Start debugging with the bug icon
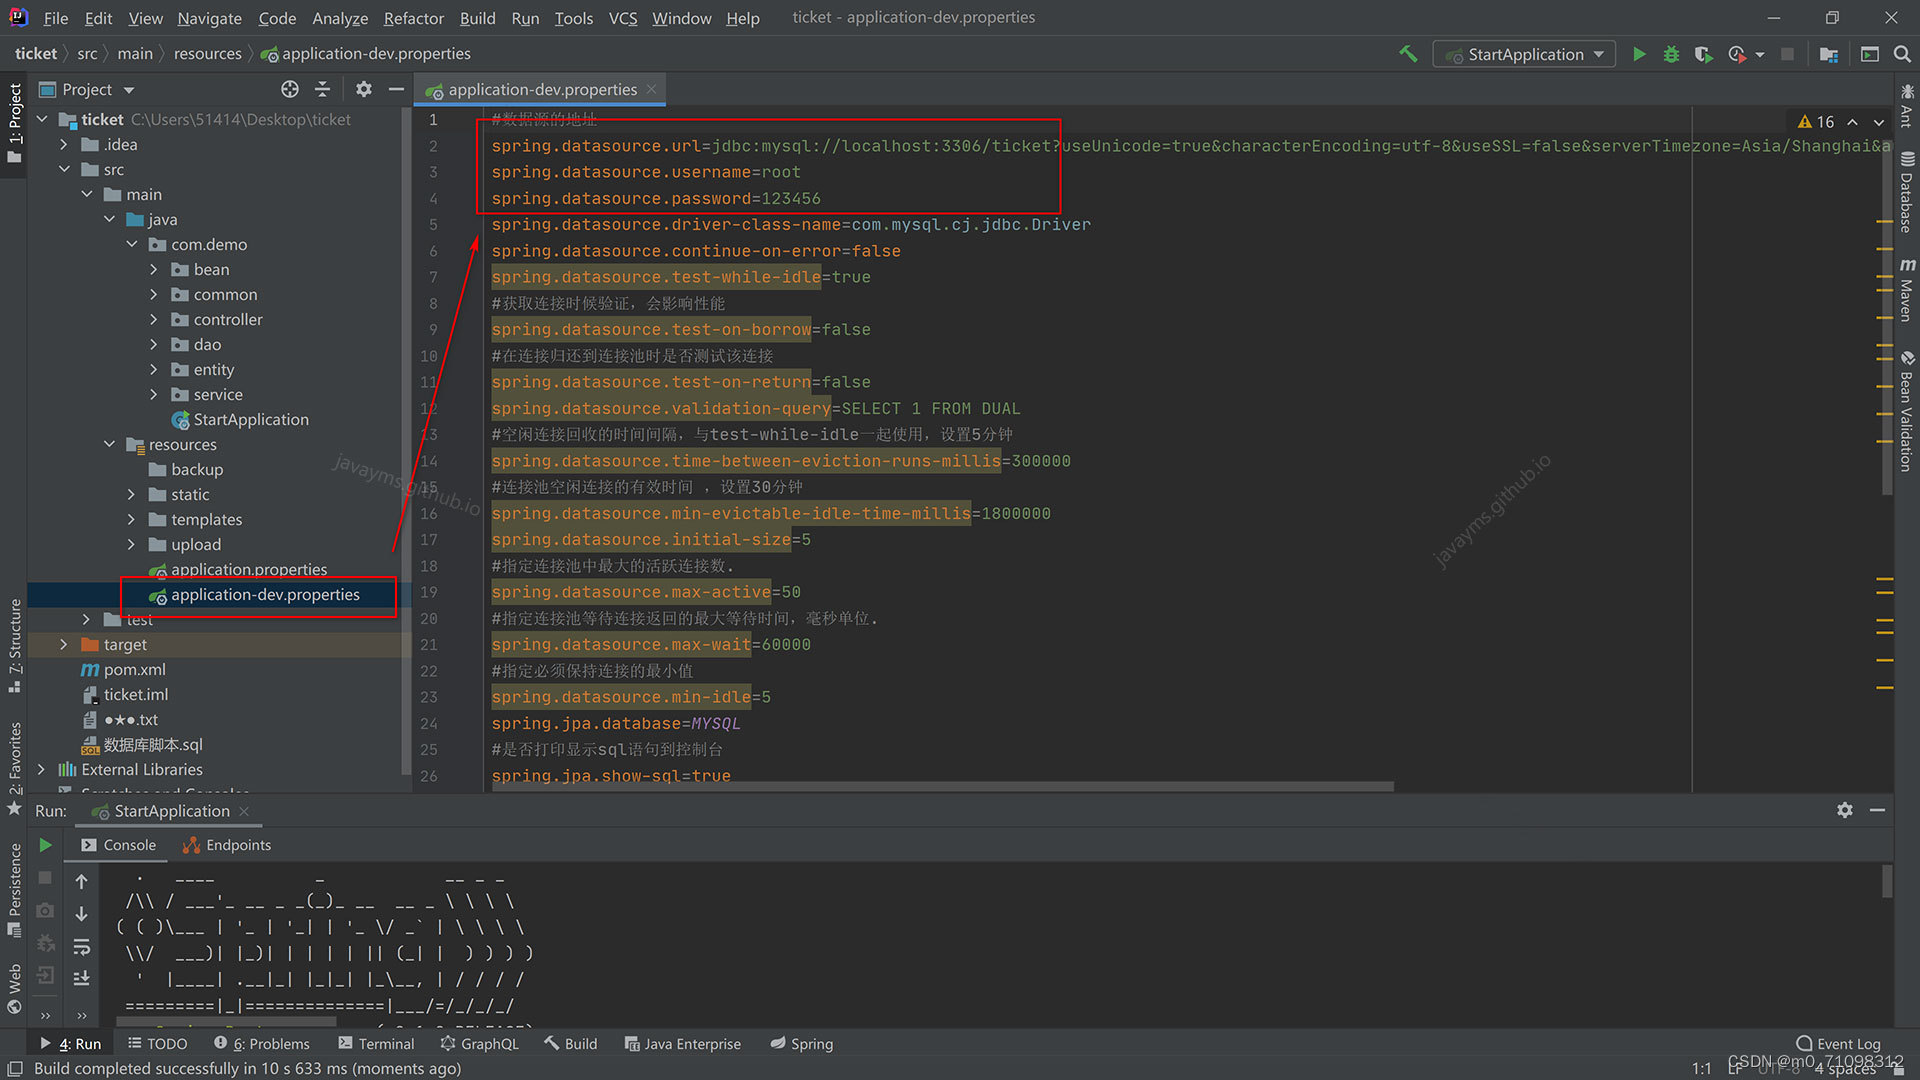1920x1080 pixels. point(1671,54)
